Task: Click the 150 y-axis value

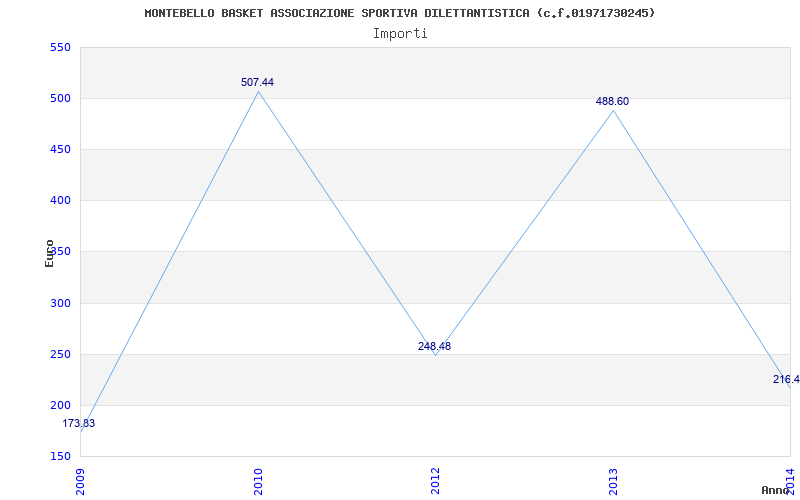Action: 60,457
